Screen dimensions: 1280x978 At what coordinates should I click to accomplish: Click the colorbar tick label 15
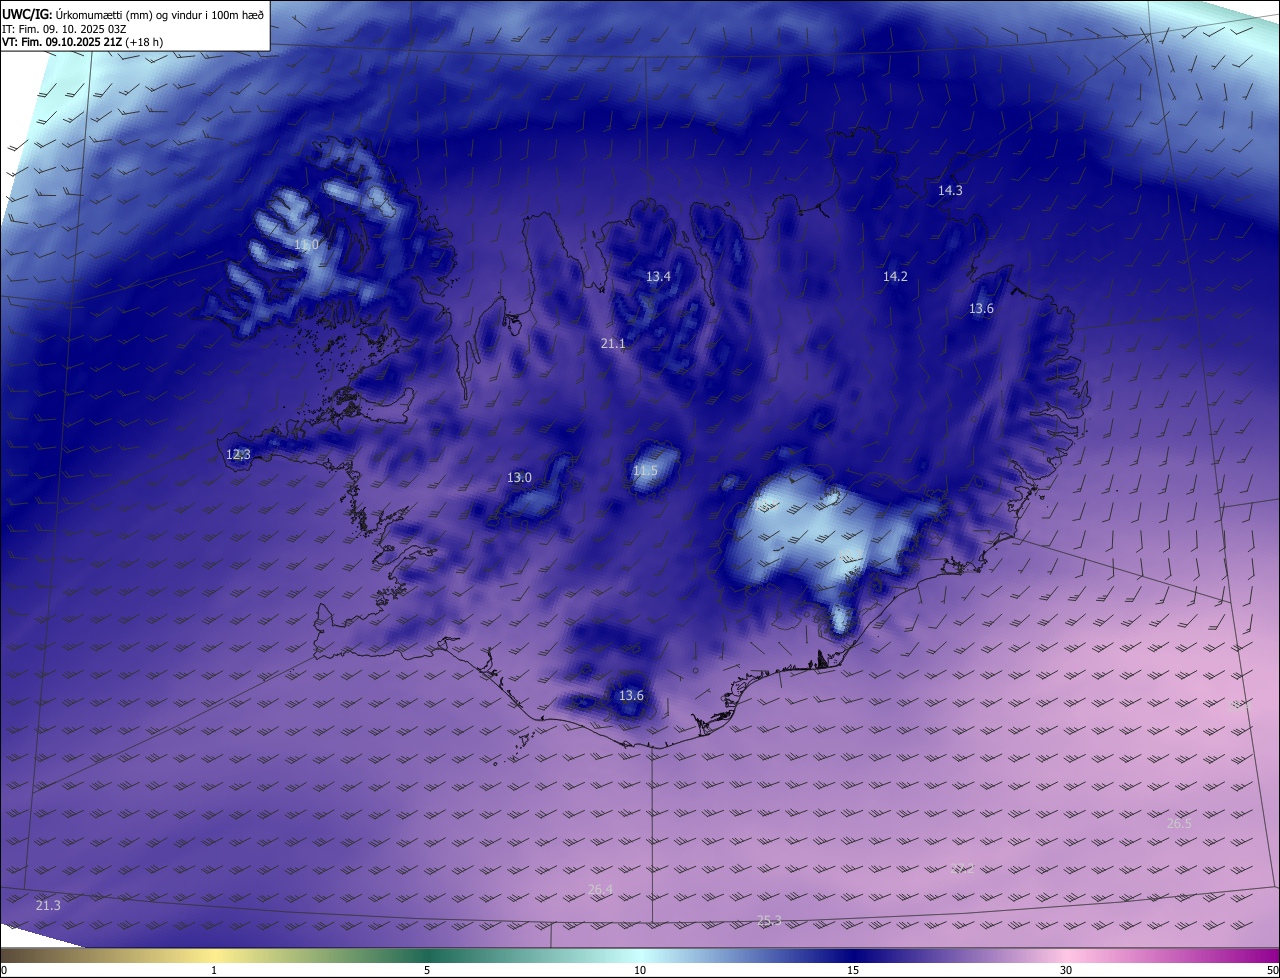coord(853,970)
